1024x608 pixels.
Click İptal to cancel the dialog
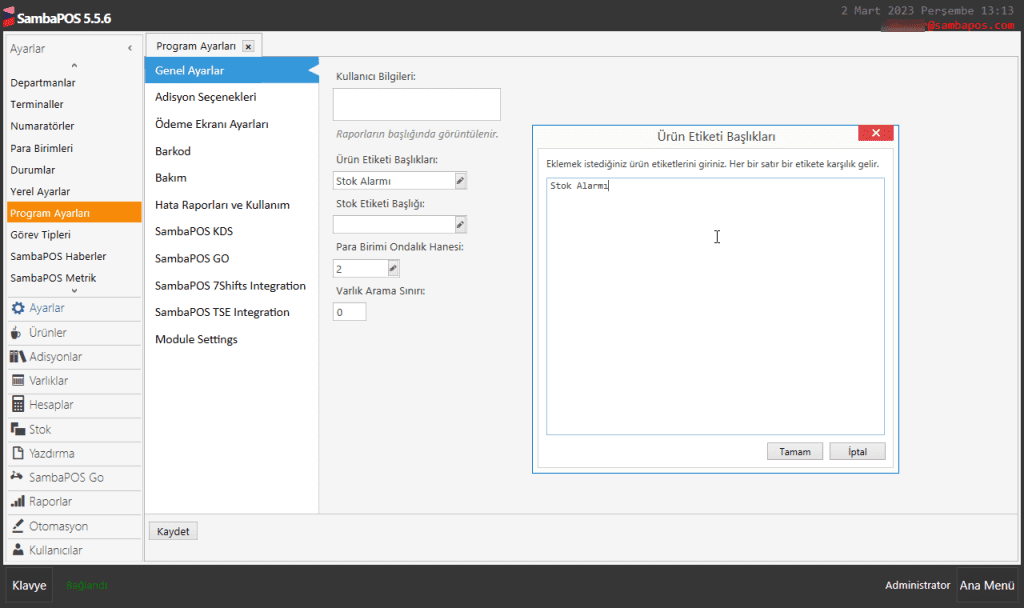[857, 452]
